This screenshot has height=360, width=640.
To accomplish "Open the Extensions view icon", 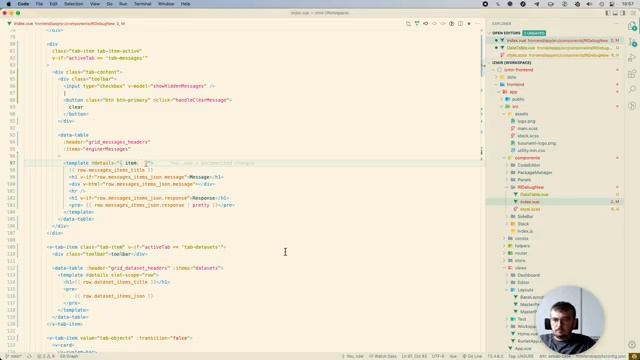I will tap(632, 74).
